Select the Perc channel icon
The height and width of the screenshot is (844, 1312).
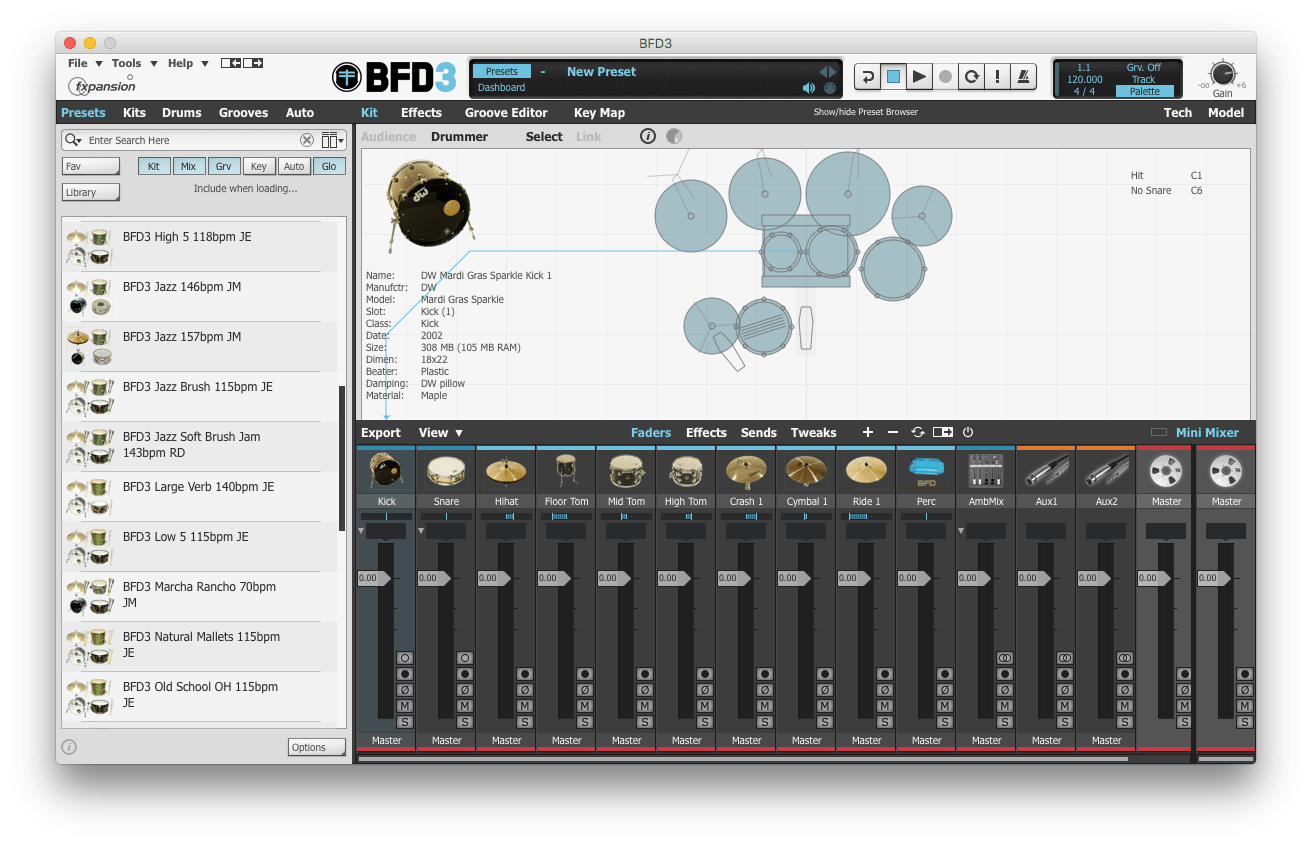pos(926,471)
